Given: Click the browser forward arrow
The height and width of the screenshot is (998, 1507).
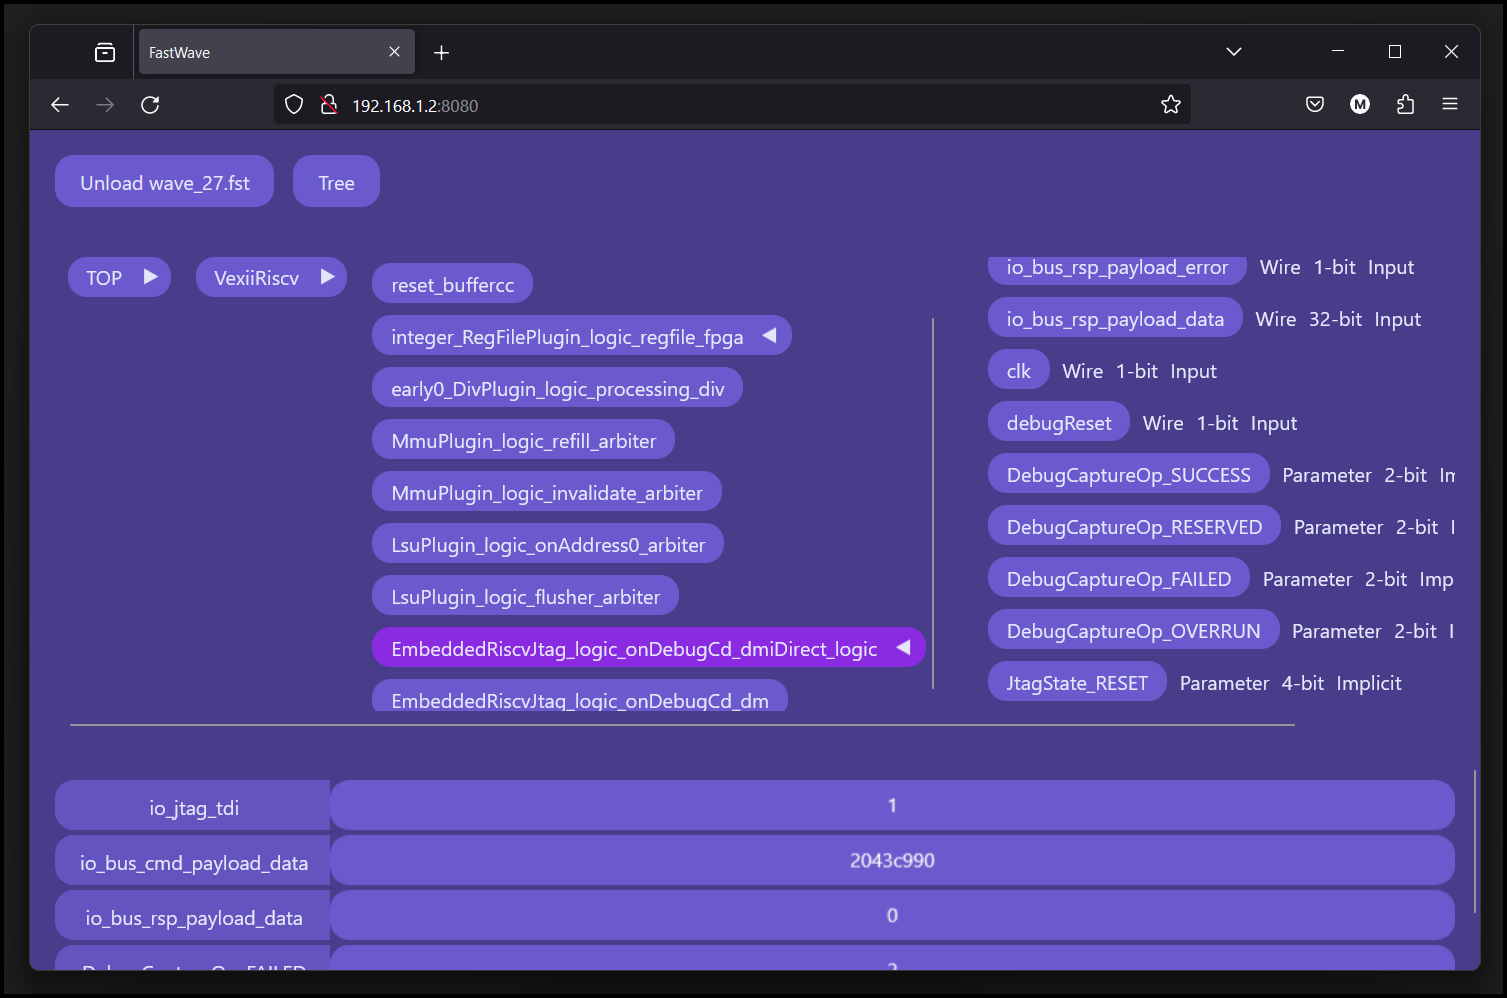Looking at the screenshot, I should 105,105.
